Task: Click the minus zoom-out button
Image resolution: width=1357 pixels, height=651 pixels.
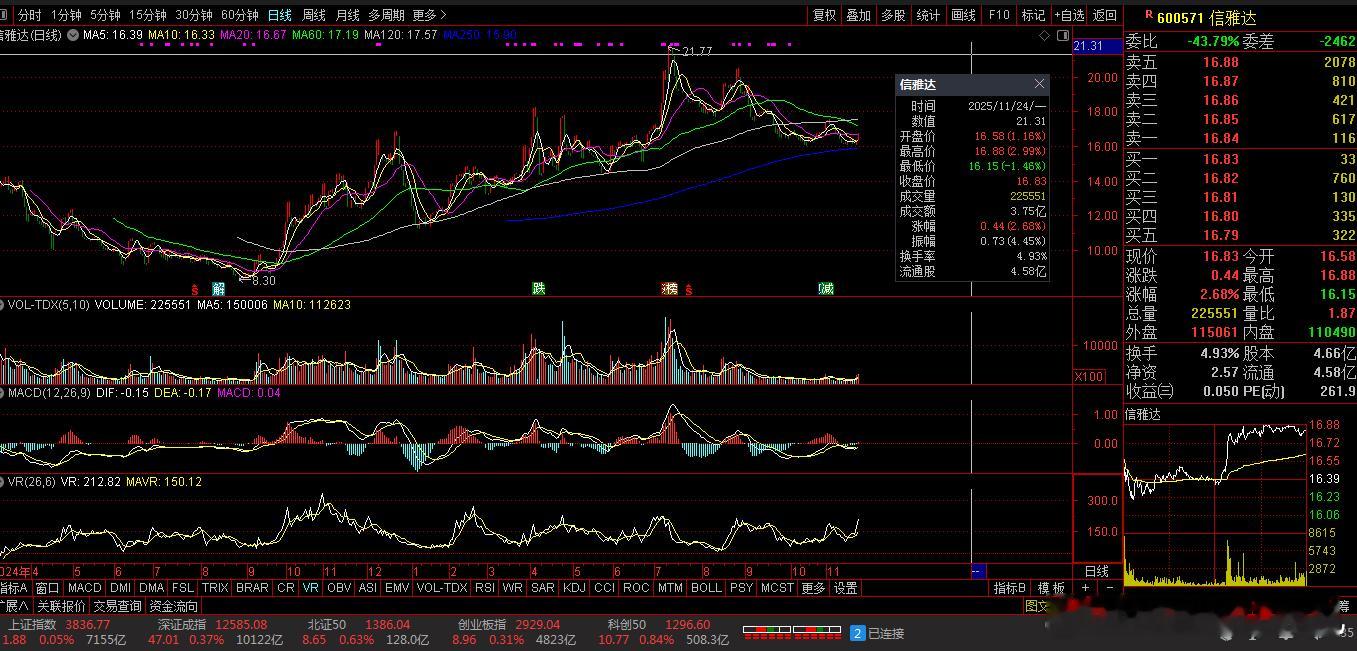Action: (x=1109, y=588)
